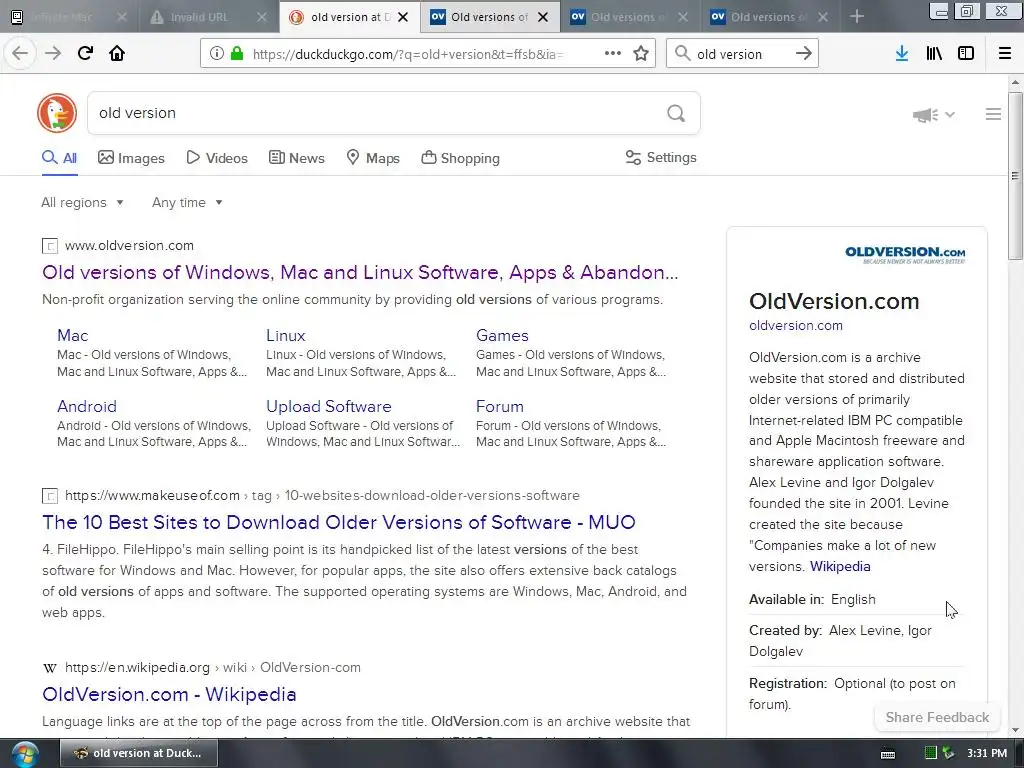Open 'The 10 Best Sites to Download' result
This screenshot has height=768, width=1024.
(339, 522)
